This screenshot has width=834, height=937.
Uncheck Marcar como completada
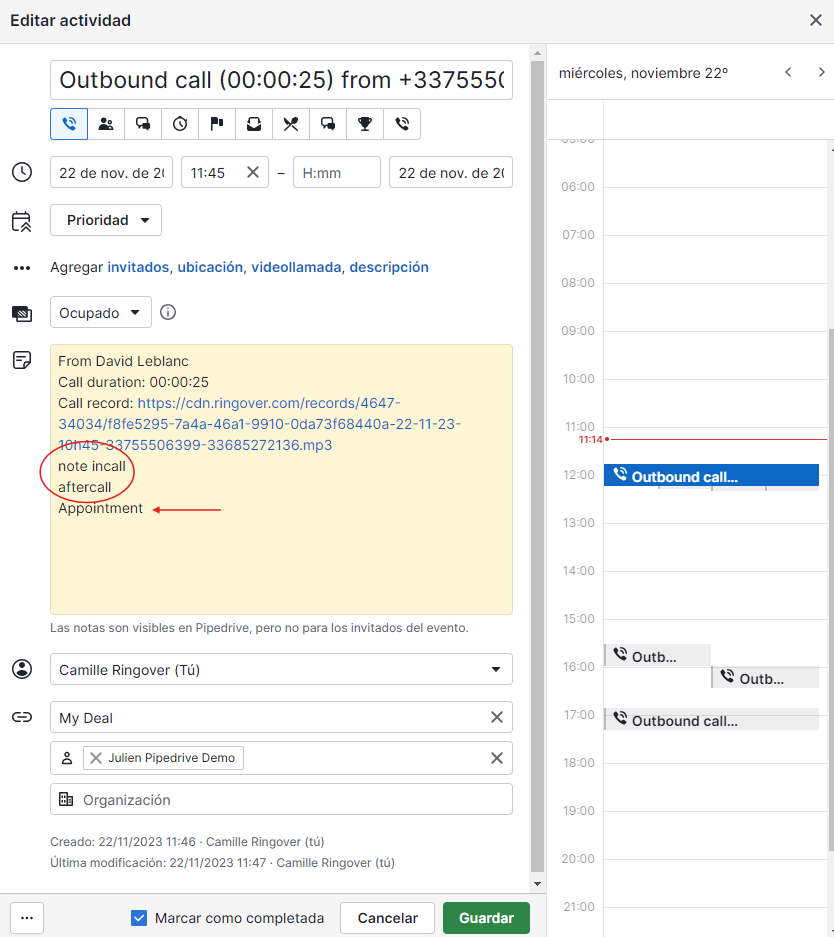coord(139,918)
